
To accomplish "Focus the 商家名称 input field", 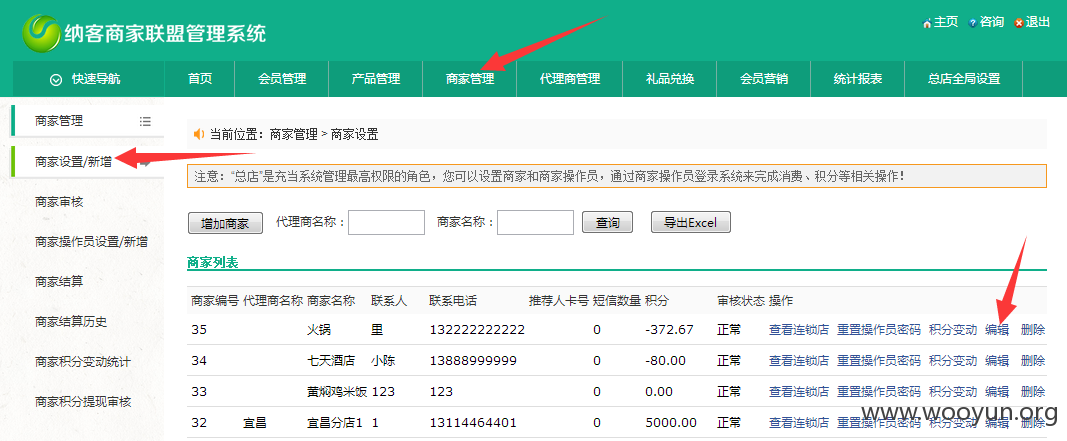I will pyautogui.click(x=536, y=222).
